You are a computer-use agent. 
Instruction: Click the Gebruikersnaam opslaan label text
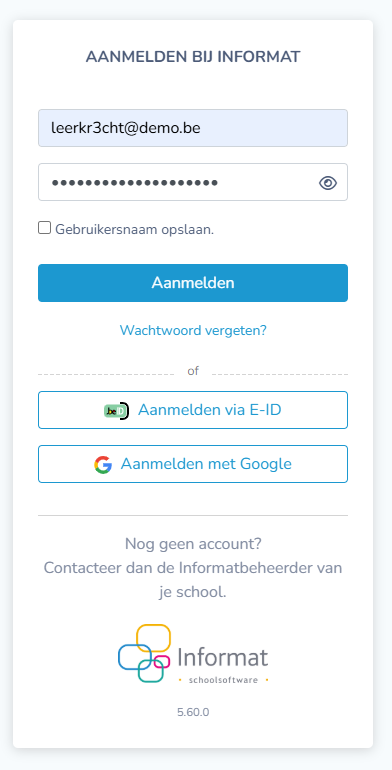pos(135,229)
